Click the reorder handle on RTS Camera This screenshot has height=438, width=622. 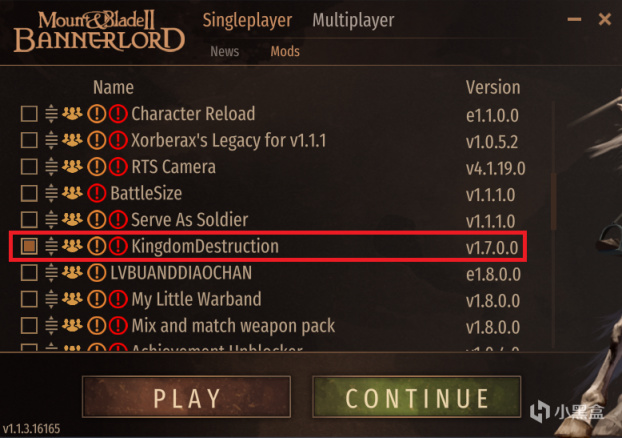pos(51,167)
